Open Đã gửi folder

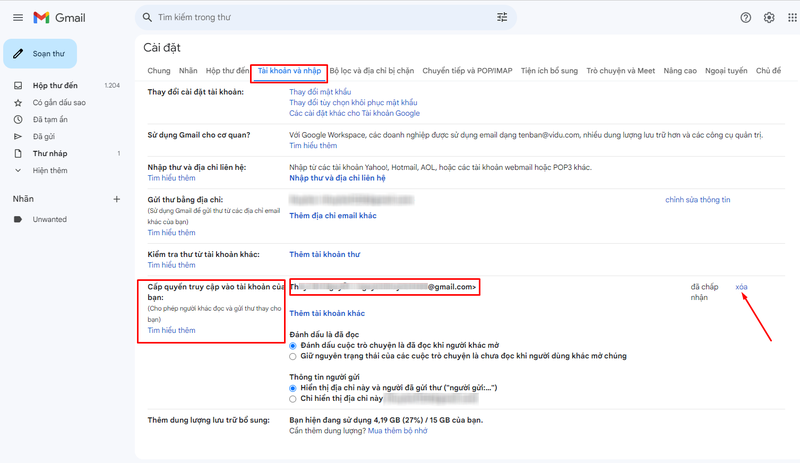point(44,136)
